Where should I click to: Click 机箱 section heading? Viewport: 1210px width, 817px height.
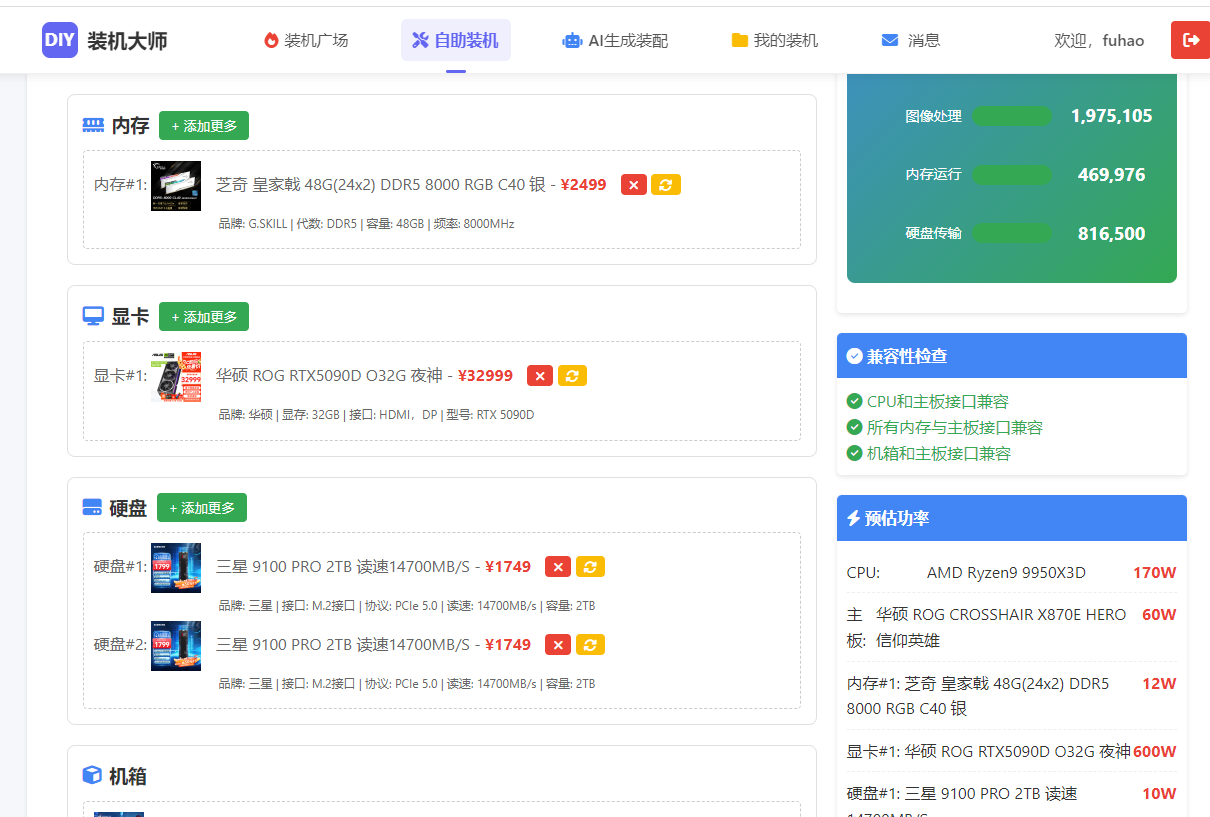click(x=128, y=776)
